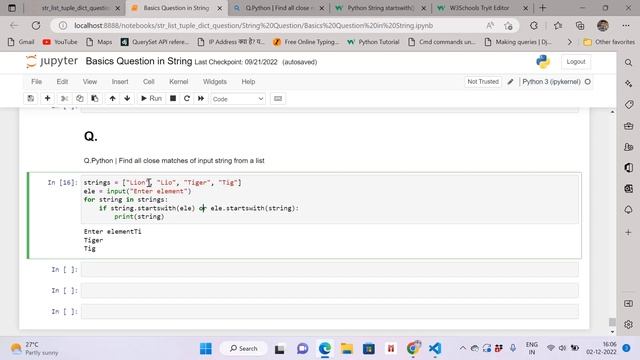
Task: Go back with browser back arrow
Action: pyautogui.click(x=14, y=25)
